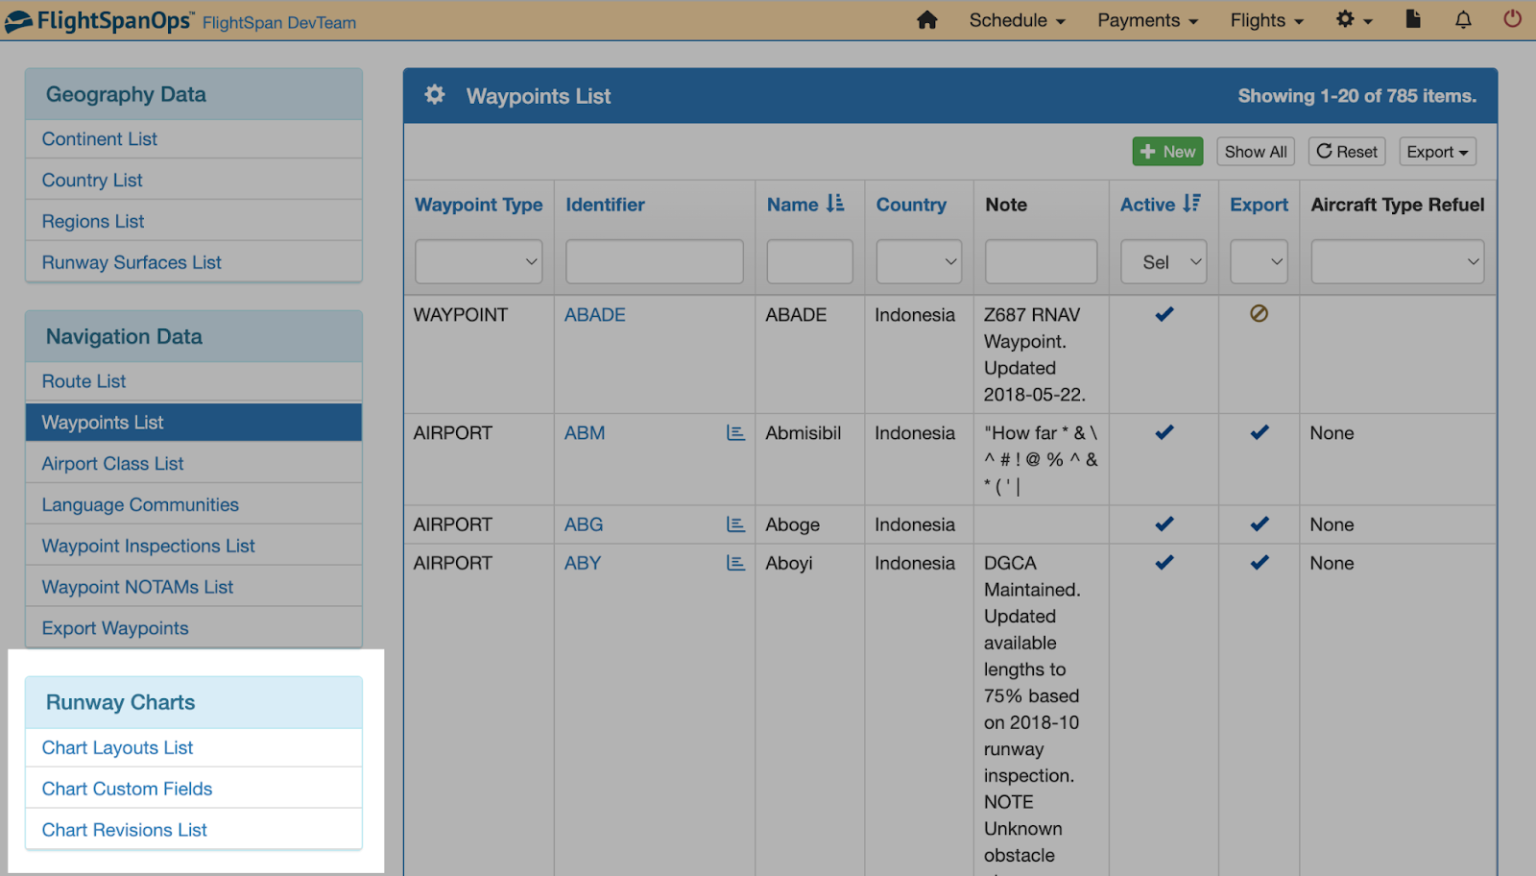Open the Flights menu
The image size is (1536, 876).
[1265, 19]
